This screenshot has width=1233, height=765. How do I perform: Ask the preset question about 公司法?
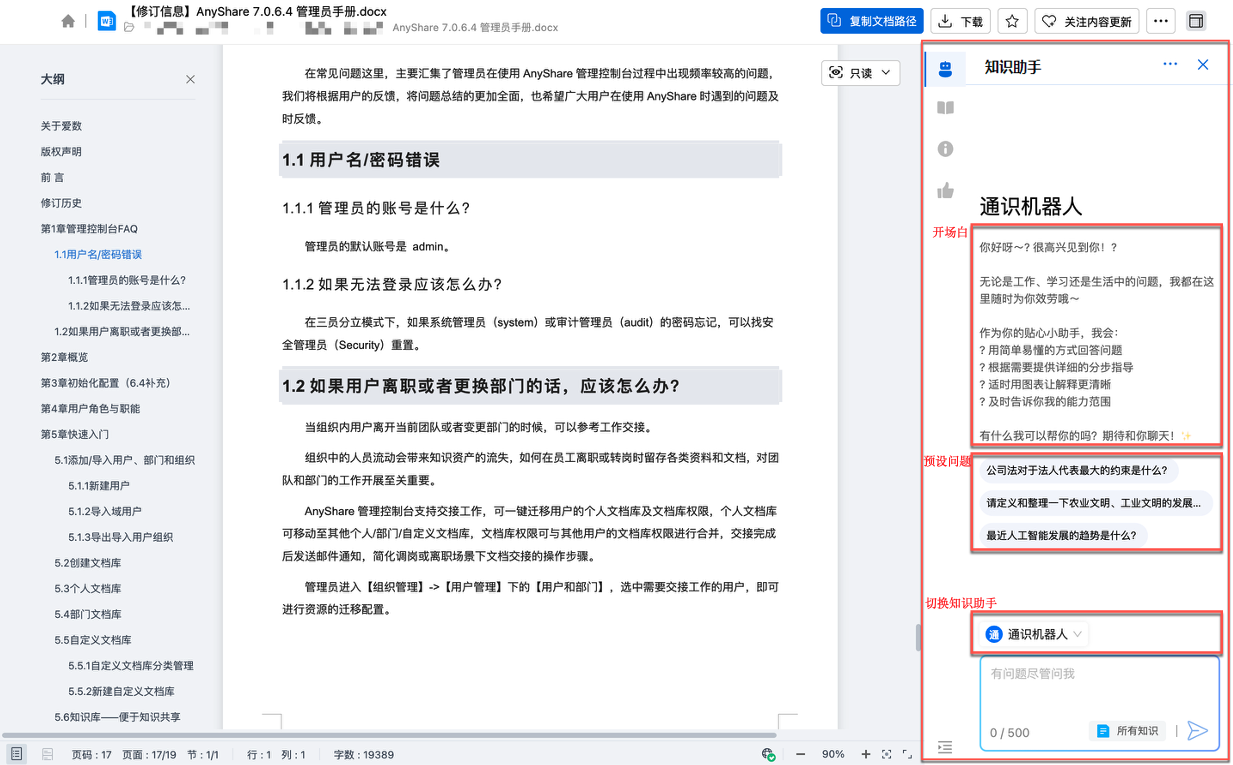tap(1076, 470)
